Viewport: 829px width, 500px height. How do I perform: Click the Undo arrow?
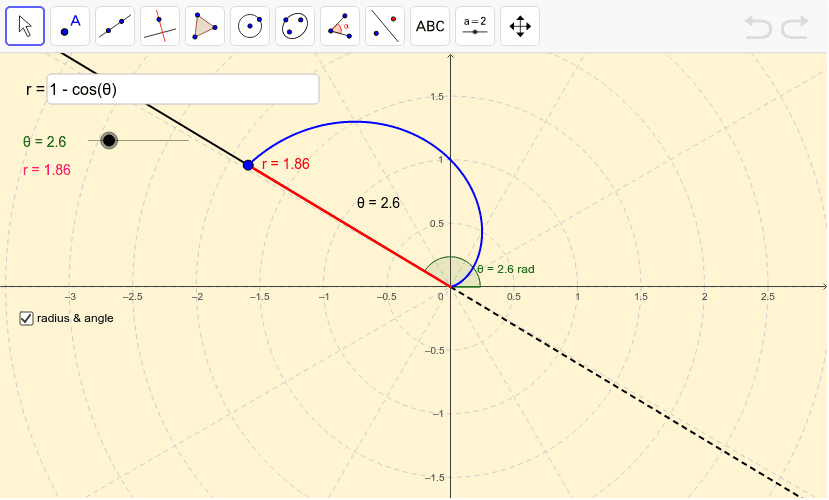(x=758, y=27)
